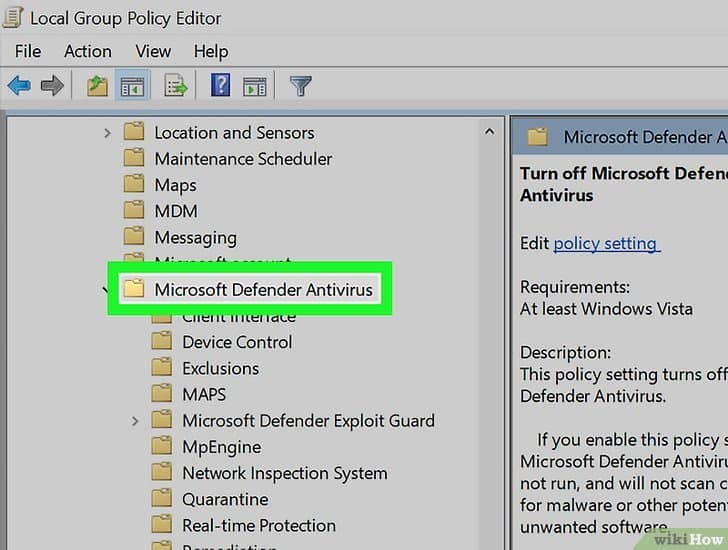Open the Help menu
Image resolution: width=728 pixels, height=550 pixels.
211,51
